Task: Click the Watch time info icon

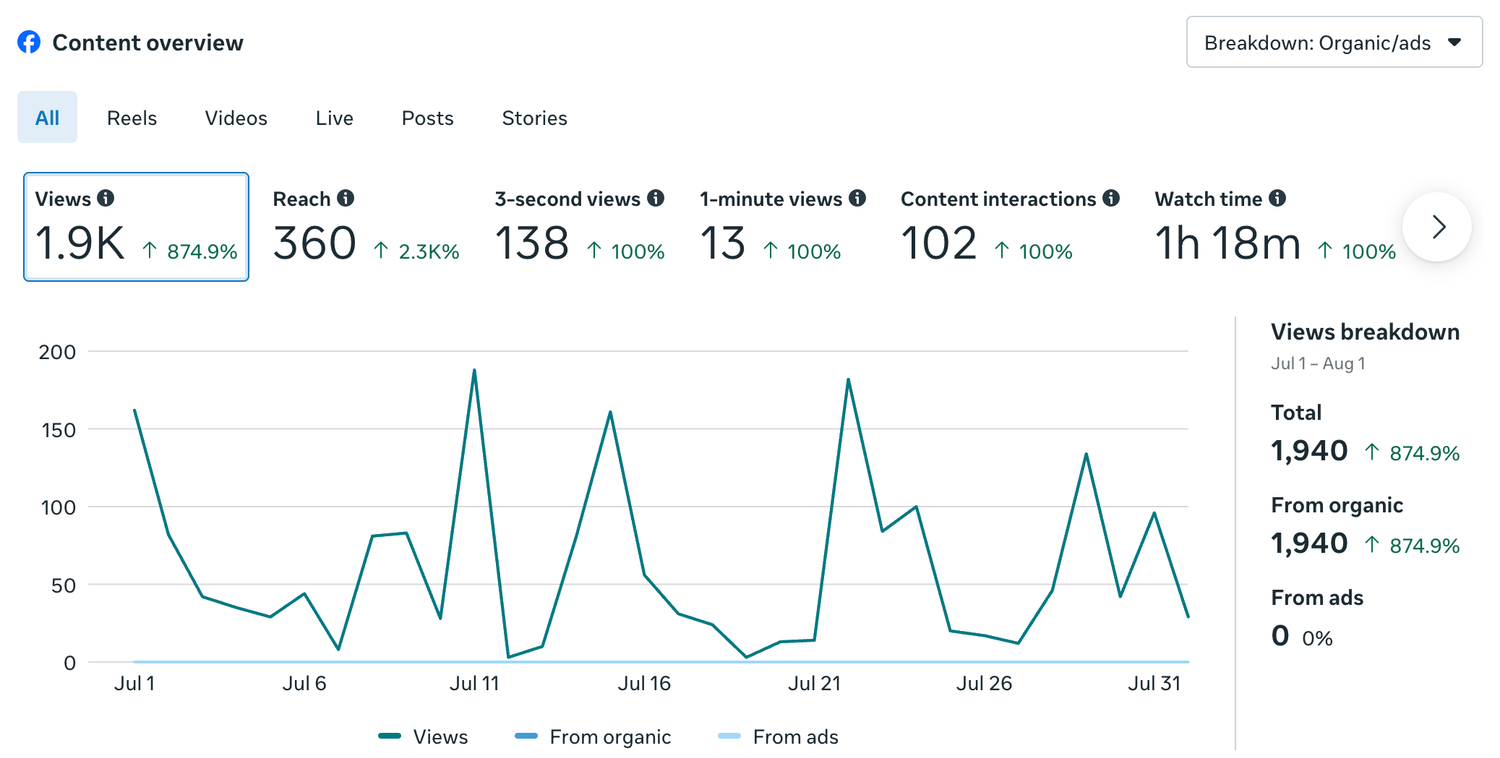Action: click(1277, 198)
